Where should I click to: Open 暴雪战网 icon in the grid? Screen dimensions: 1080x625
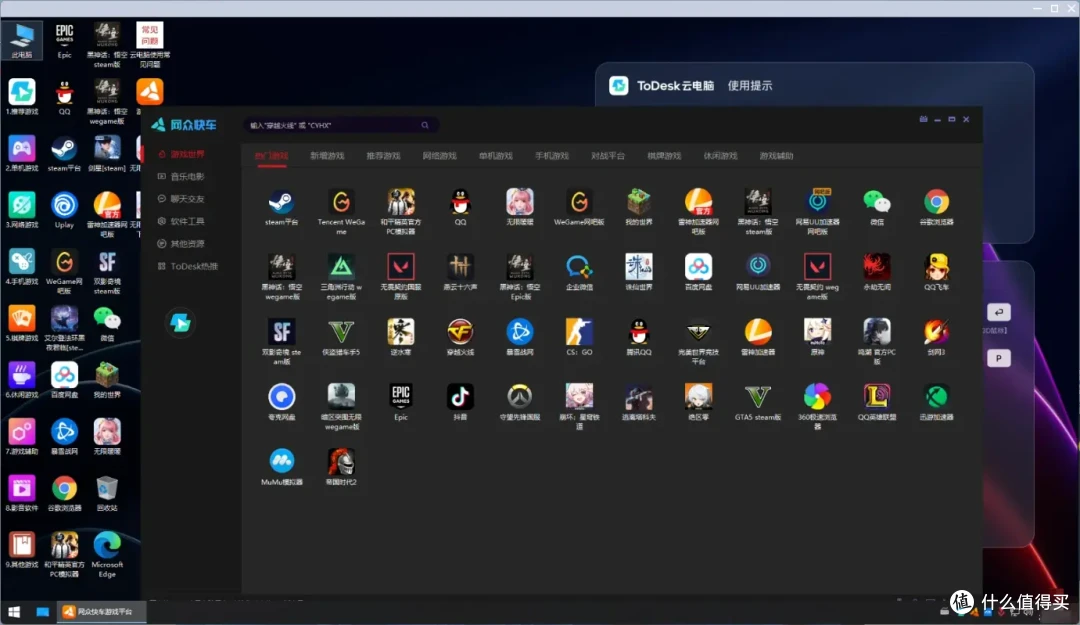(519, 332)
